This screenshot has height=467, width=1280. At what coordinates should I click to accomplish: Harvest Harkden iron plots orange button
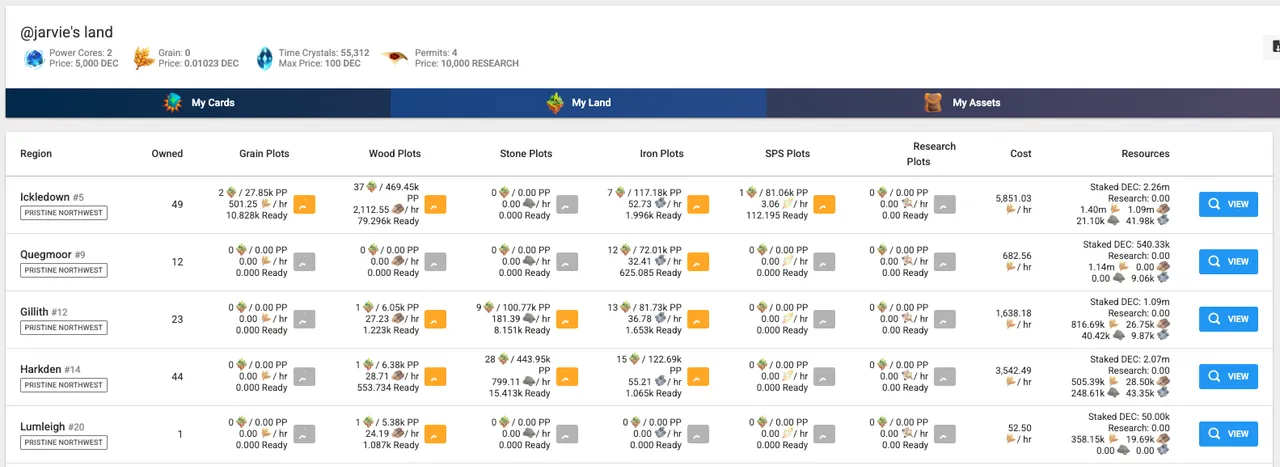coord(698,376)
